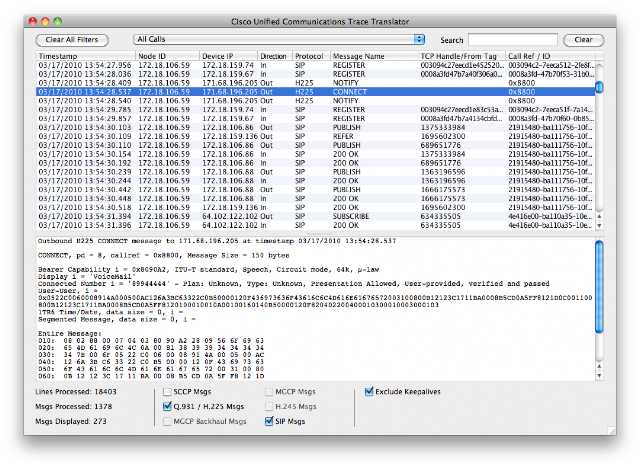
Task: Select the NOTIFY row at 13:54:28.409
Action: click(316, 83)
